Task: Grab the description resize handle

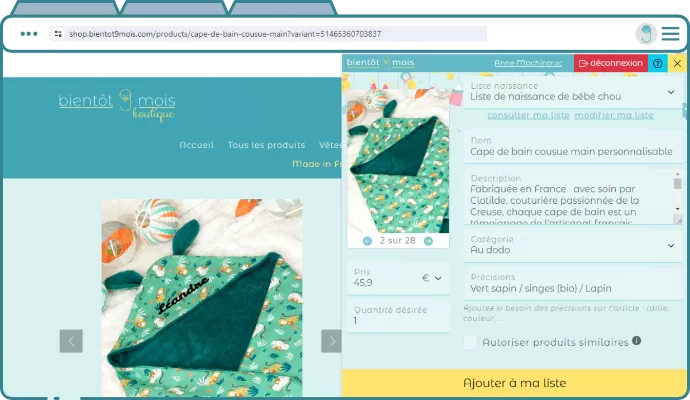Action: click(x=678, y=219)
